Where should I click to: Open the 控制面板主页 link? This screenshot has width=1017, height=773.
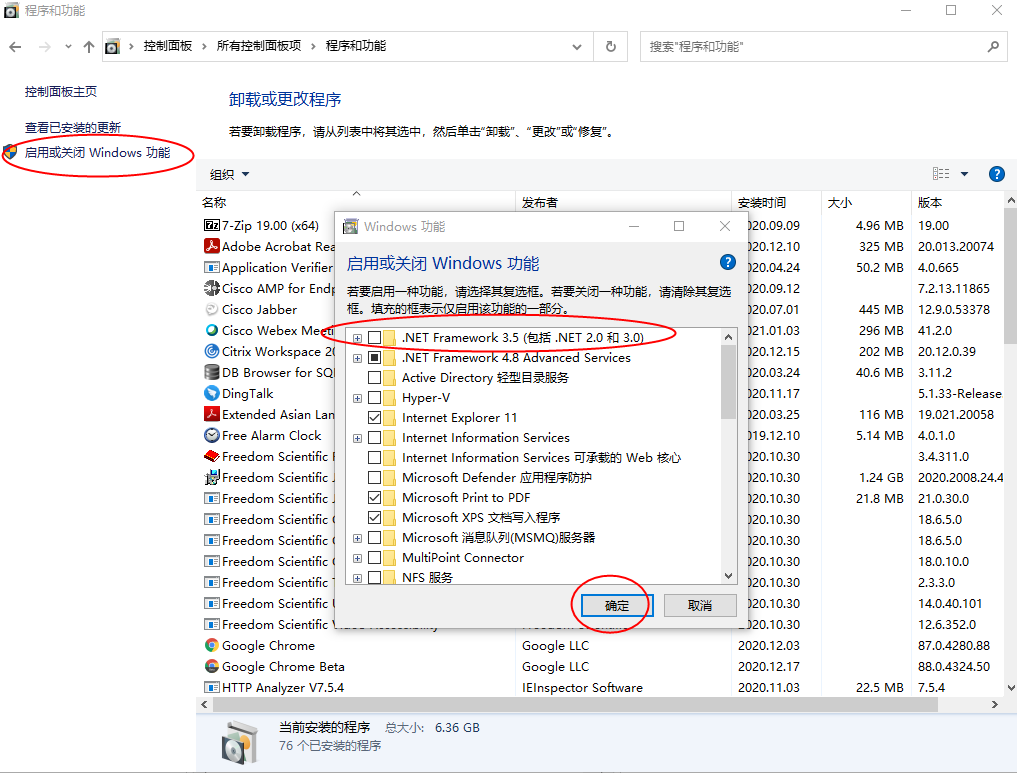point(61,91)
